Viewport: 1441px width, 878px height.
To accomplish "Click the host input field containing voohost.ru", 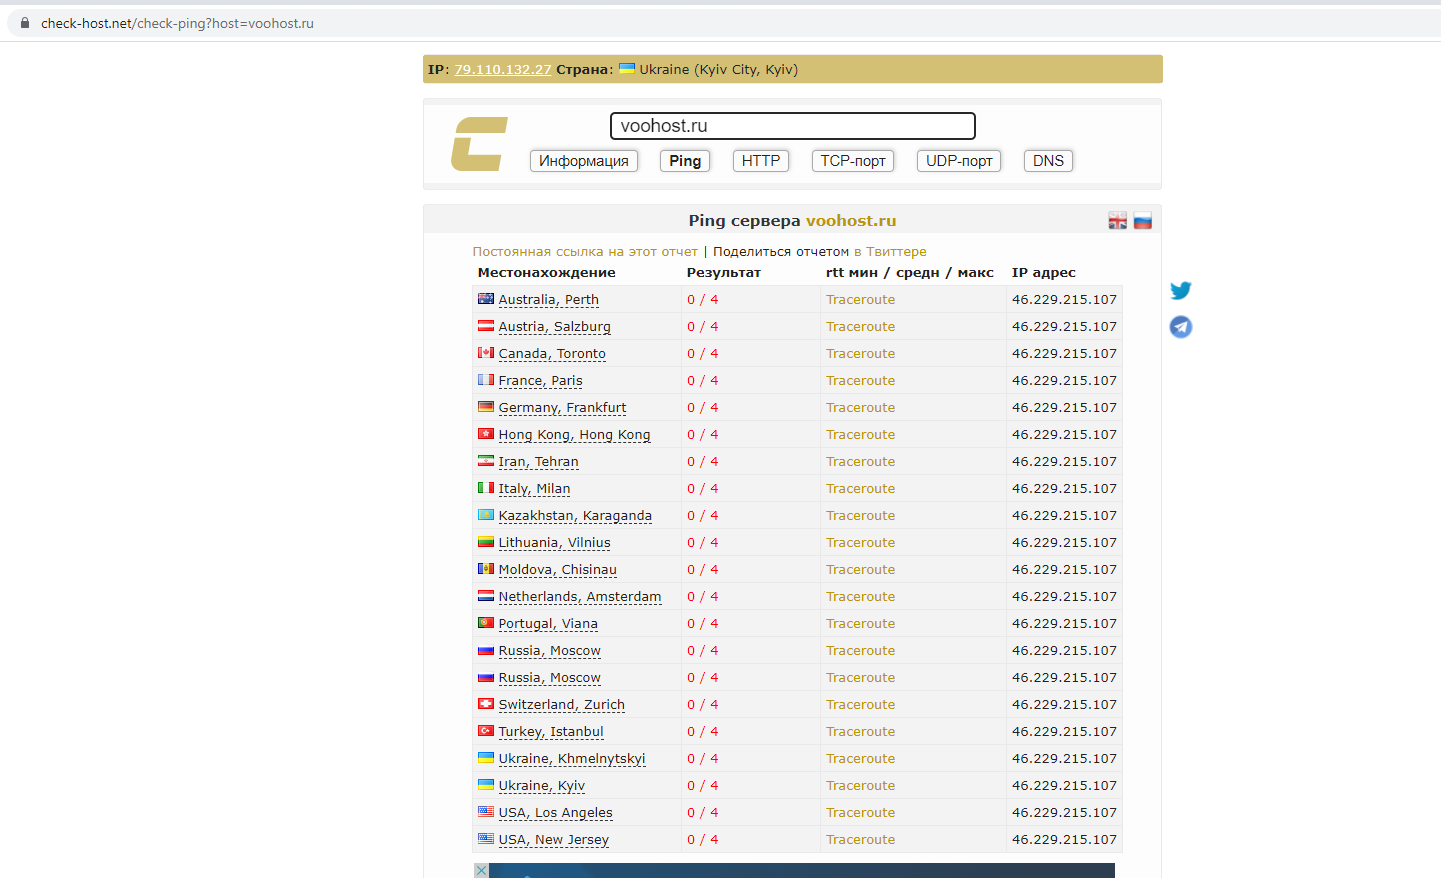I will tap(793, 126).
